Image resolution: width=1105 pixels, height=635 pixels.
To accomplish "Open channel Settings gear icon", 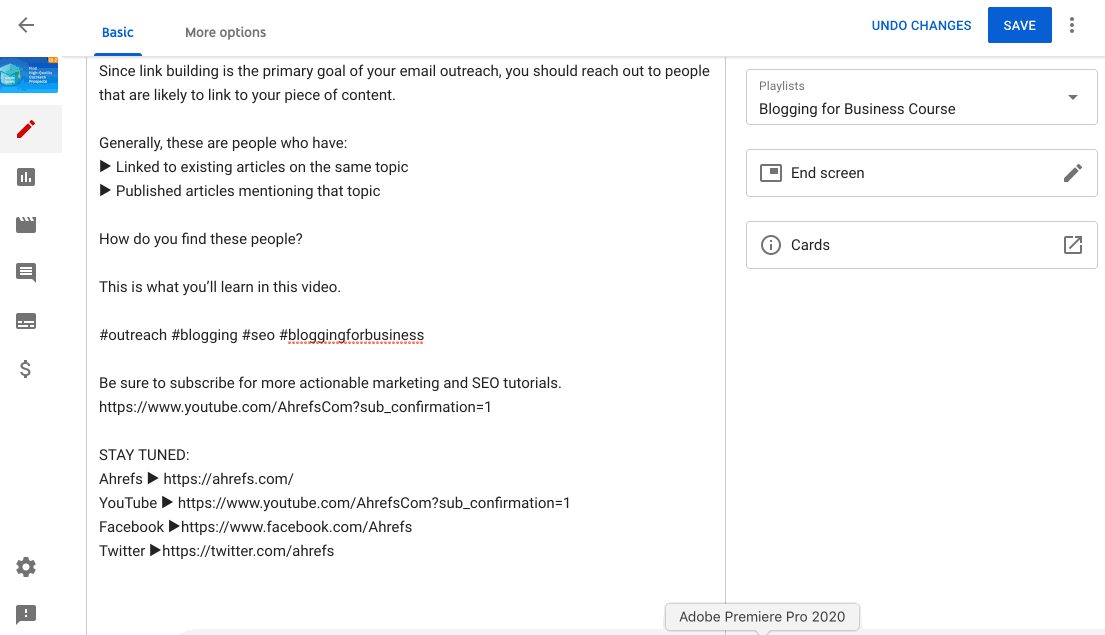I will [x=25, y=566].
